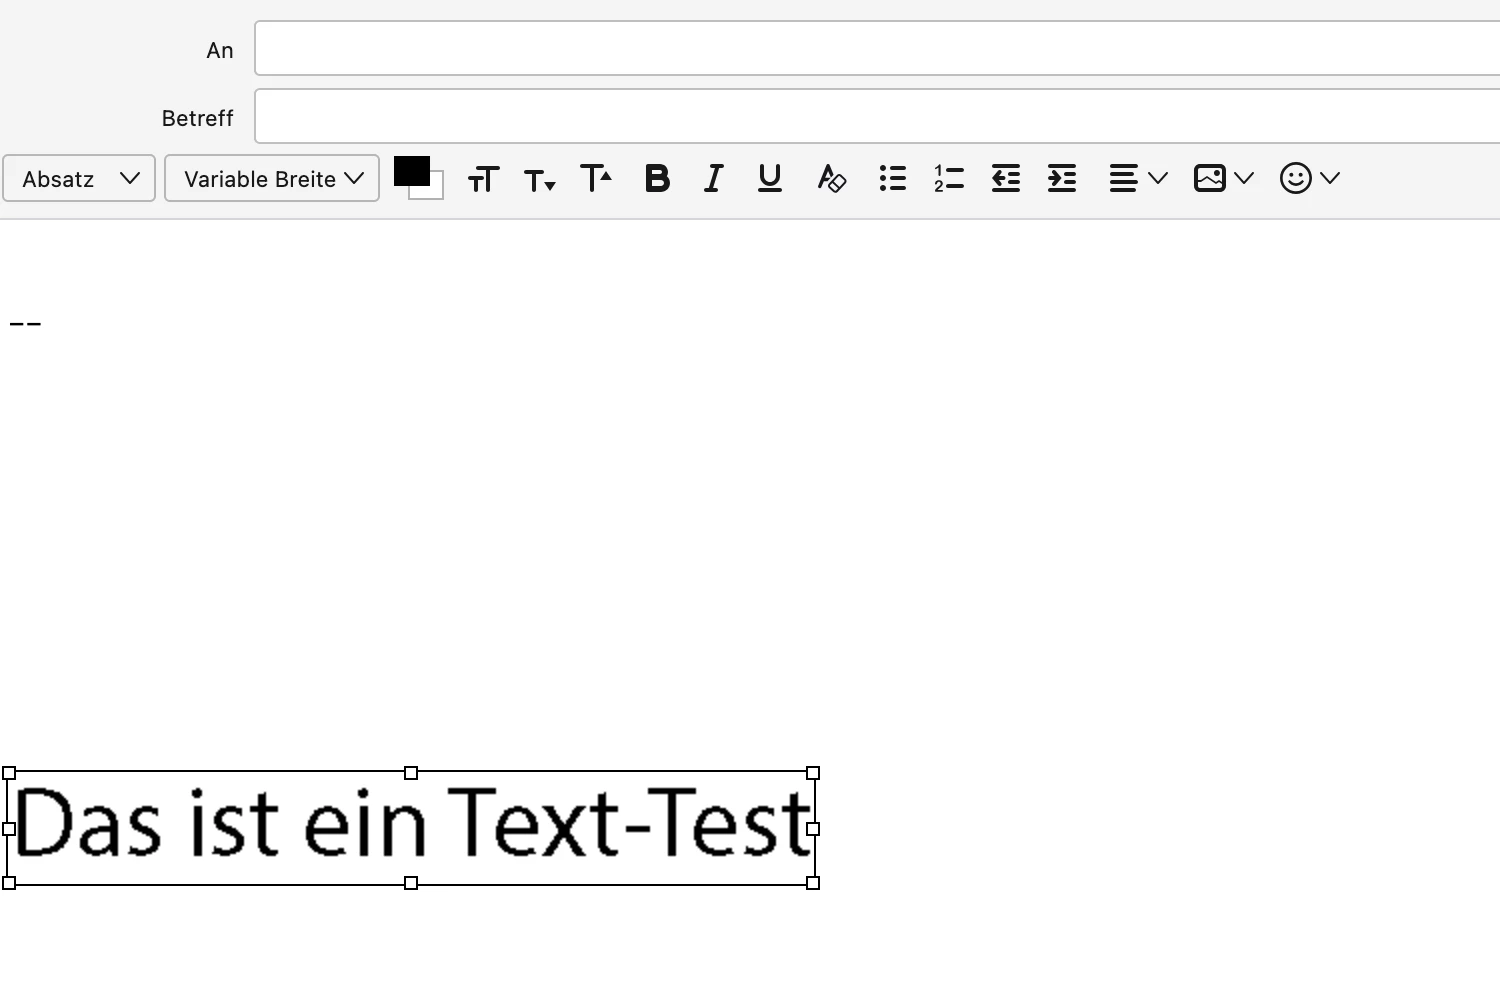Open the insert image dropdown
The height and width of the screenshot is (982, 1500).
coord(1224,178)
